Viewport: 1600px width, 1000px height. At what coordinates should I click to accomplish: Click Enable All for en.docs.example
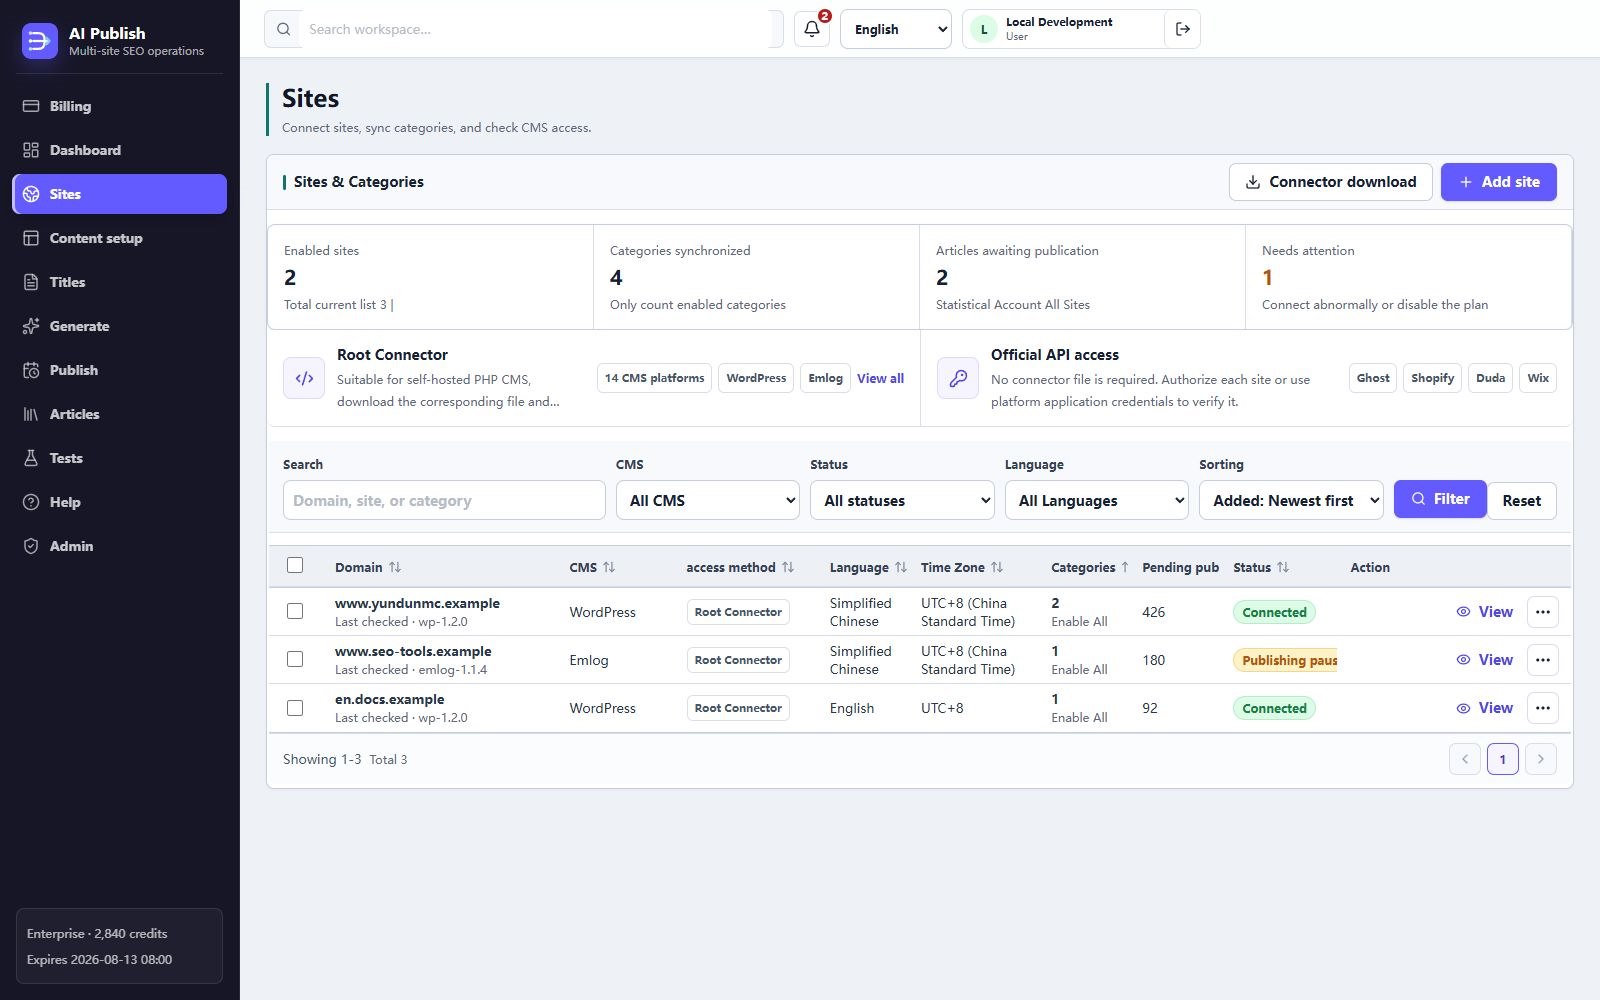pyautogui.click(x=1079, y=718)
